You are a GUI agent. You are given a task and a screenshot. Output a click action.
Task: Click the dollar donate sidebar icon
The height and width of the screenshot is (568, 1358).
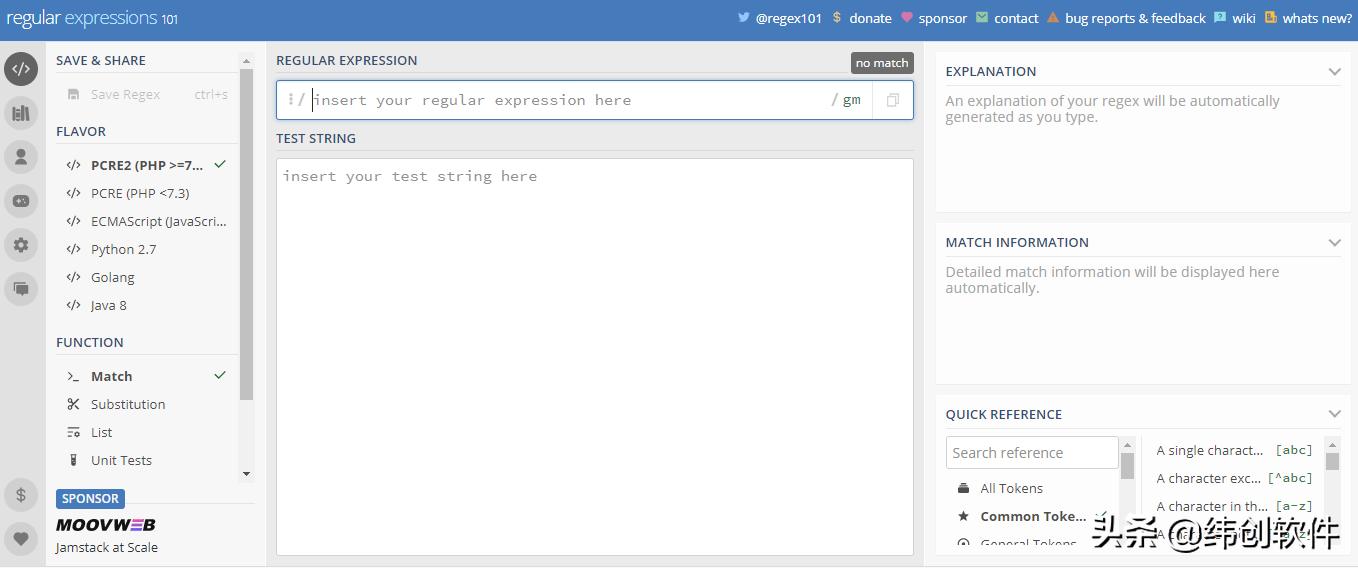(21, 495)
